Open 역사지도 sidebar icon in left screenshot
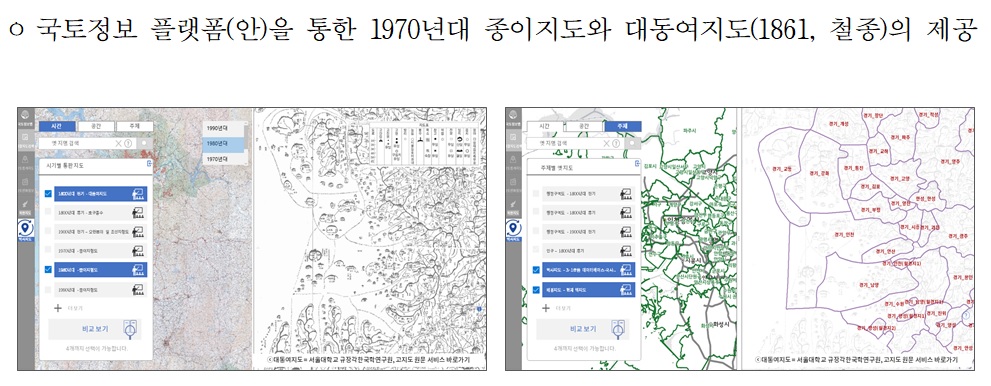Screen dimensions: 991x386 click(26, 230)
